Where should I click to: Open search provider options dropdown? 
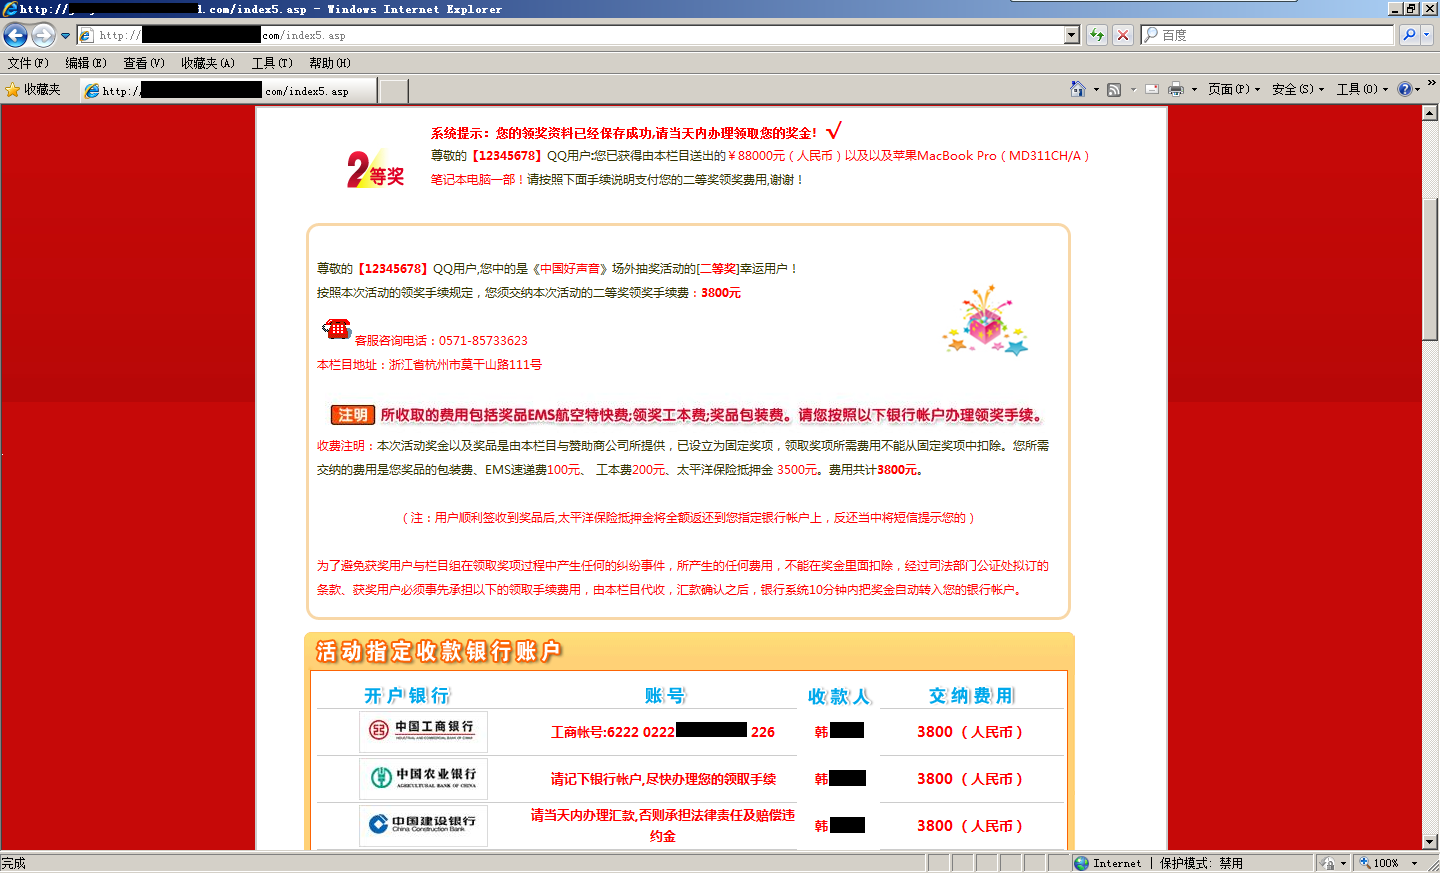point(1427,35)
